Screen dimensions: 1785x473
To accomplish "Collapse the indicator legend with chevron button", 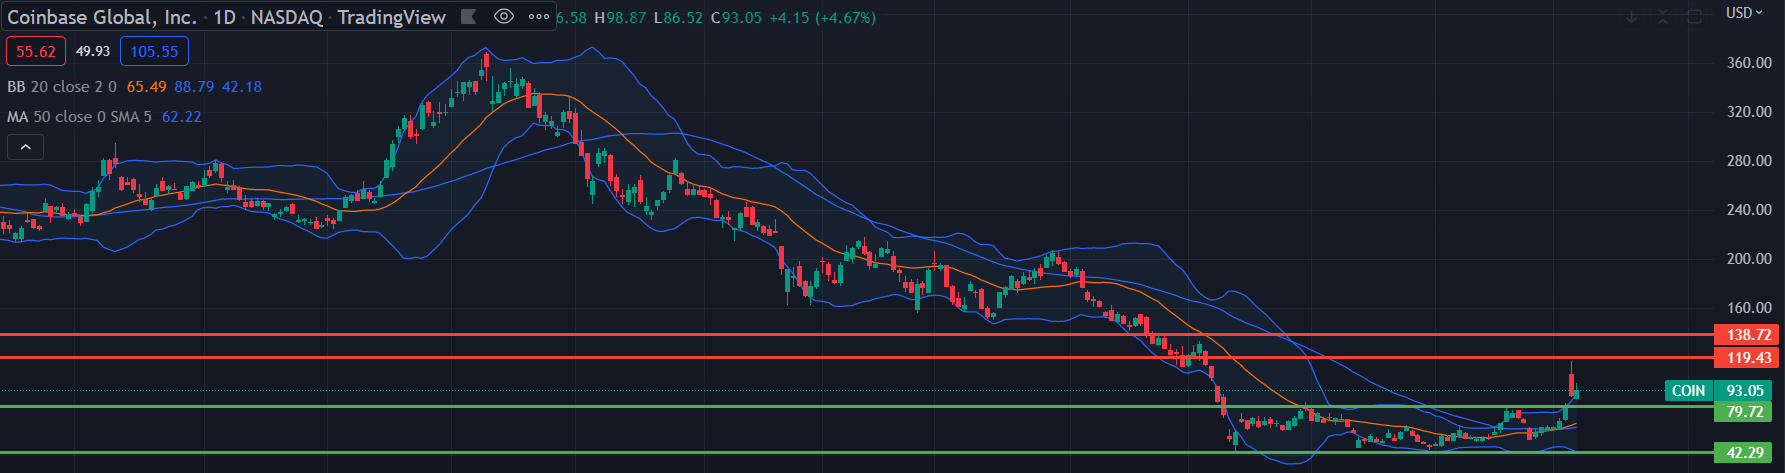I will point(26,148).
